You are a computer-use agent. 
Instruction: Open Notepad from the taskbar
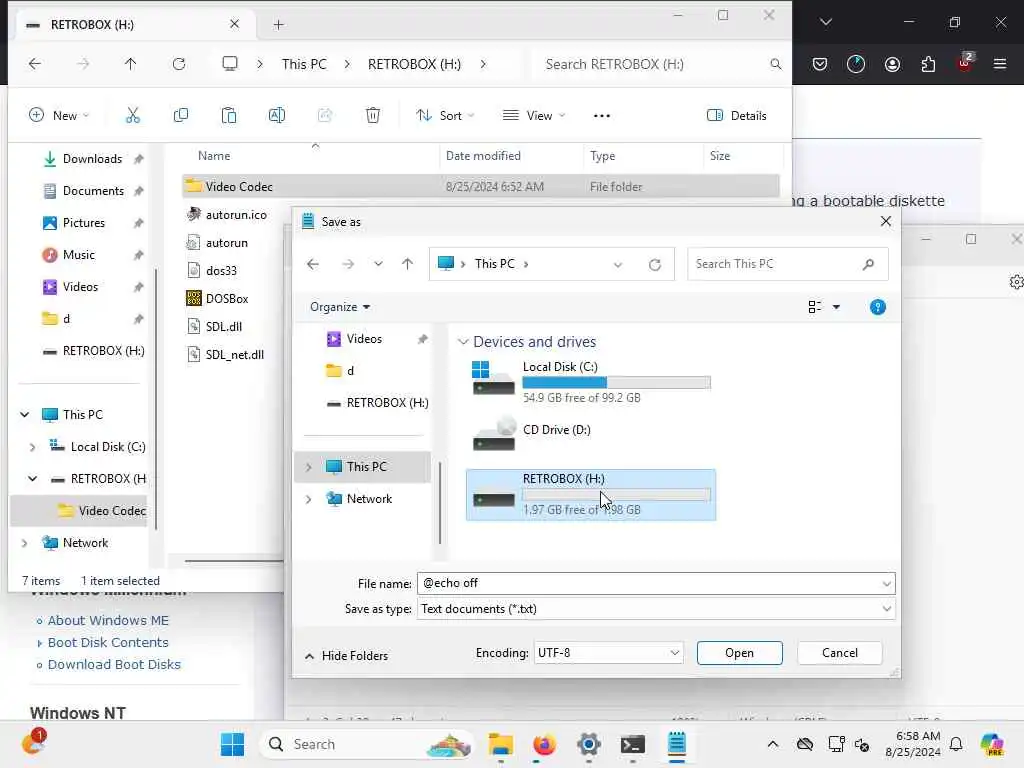[677, 744]
